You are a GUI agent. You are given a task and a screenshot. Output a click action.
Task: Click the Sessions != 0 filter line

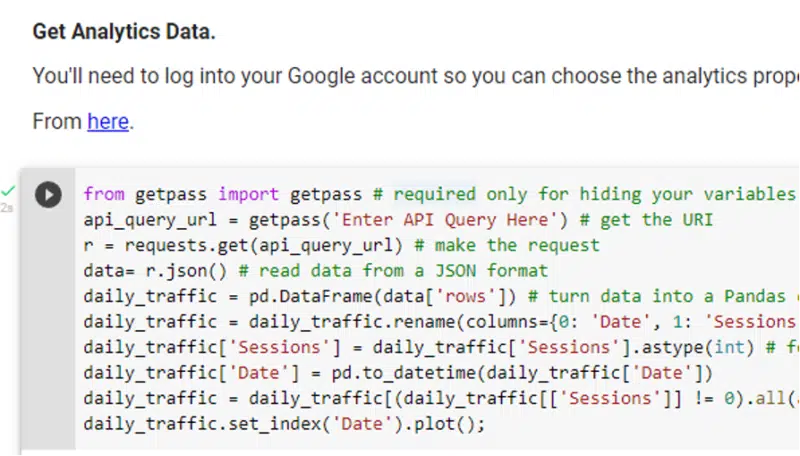coord(400,399)
